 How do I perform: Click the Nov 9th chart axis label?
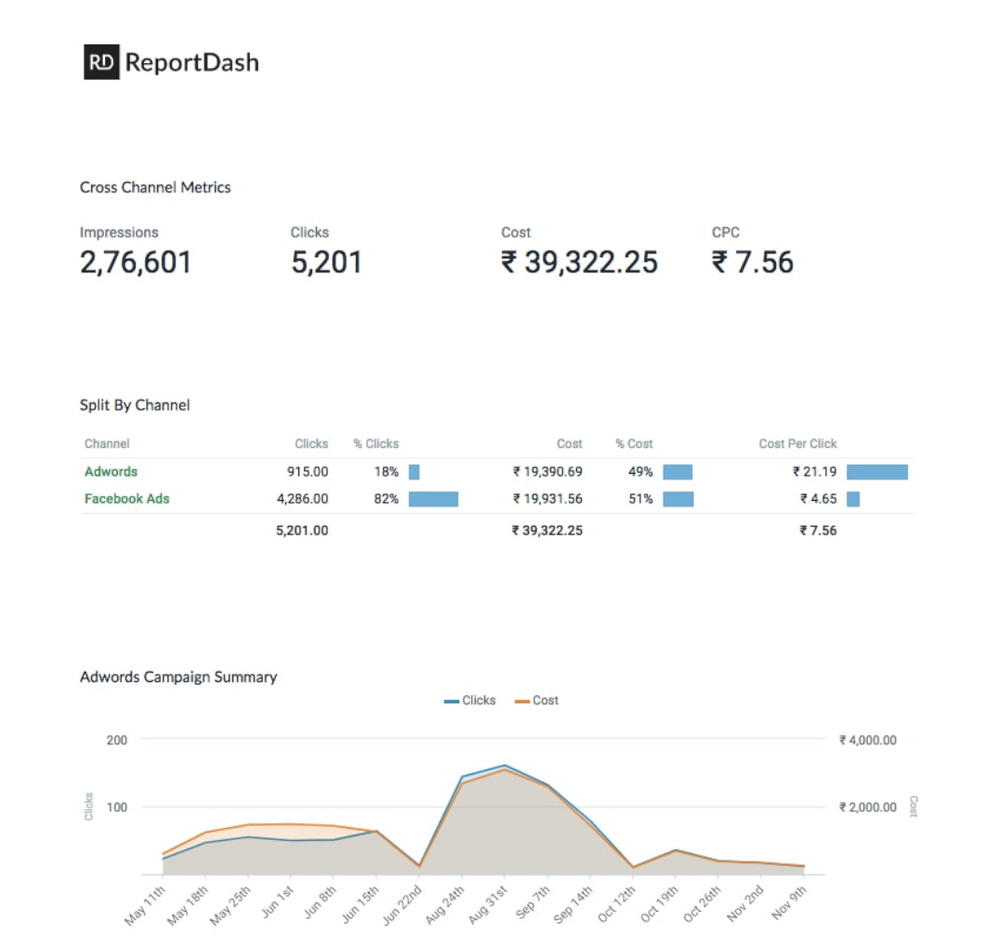click(789, 903)
